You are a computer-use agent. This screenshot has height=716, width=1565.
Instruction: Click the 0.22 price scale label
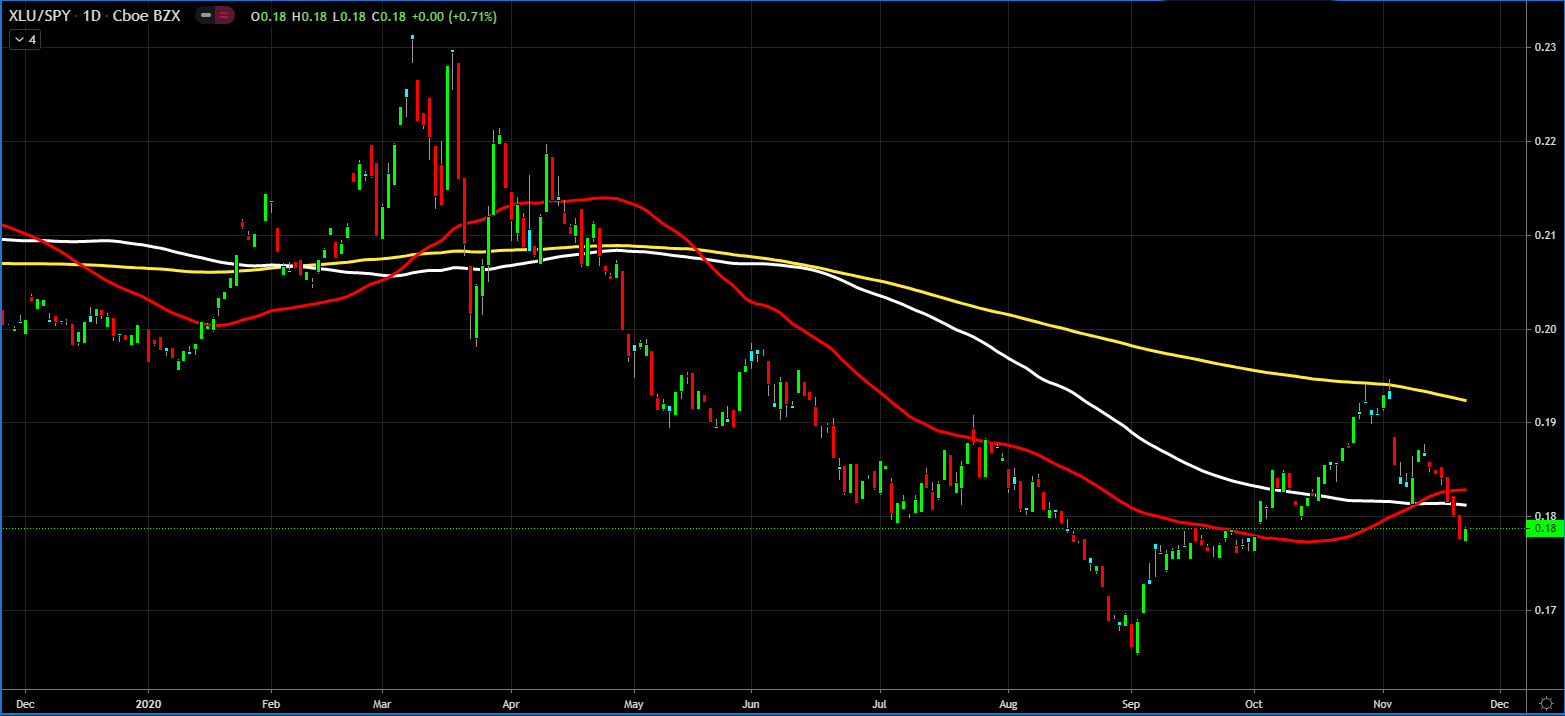[x=1544, y=141]
